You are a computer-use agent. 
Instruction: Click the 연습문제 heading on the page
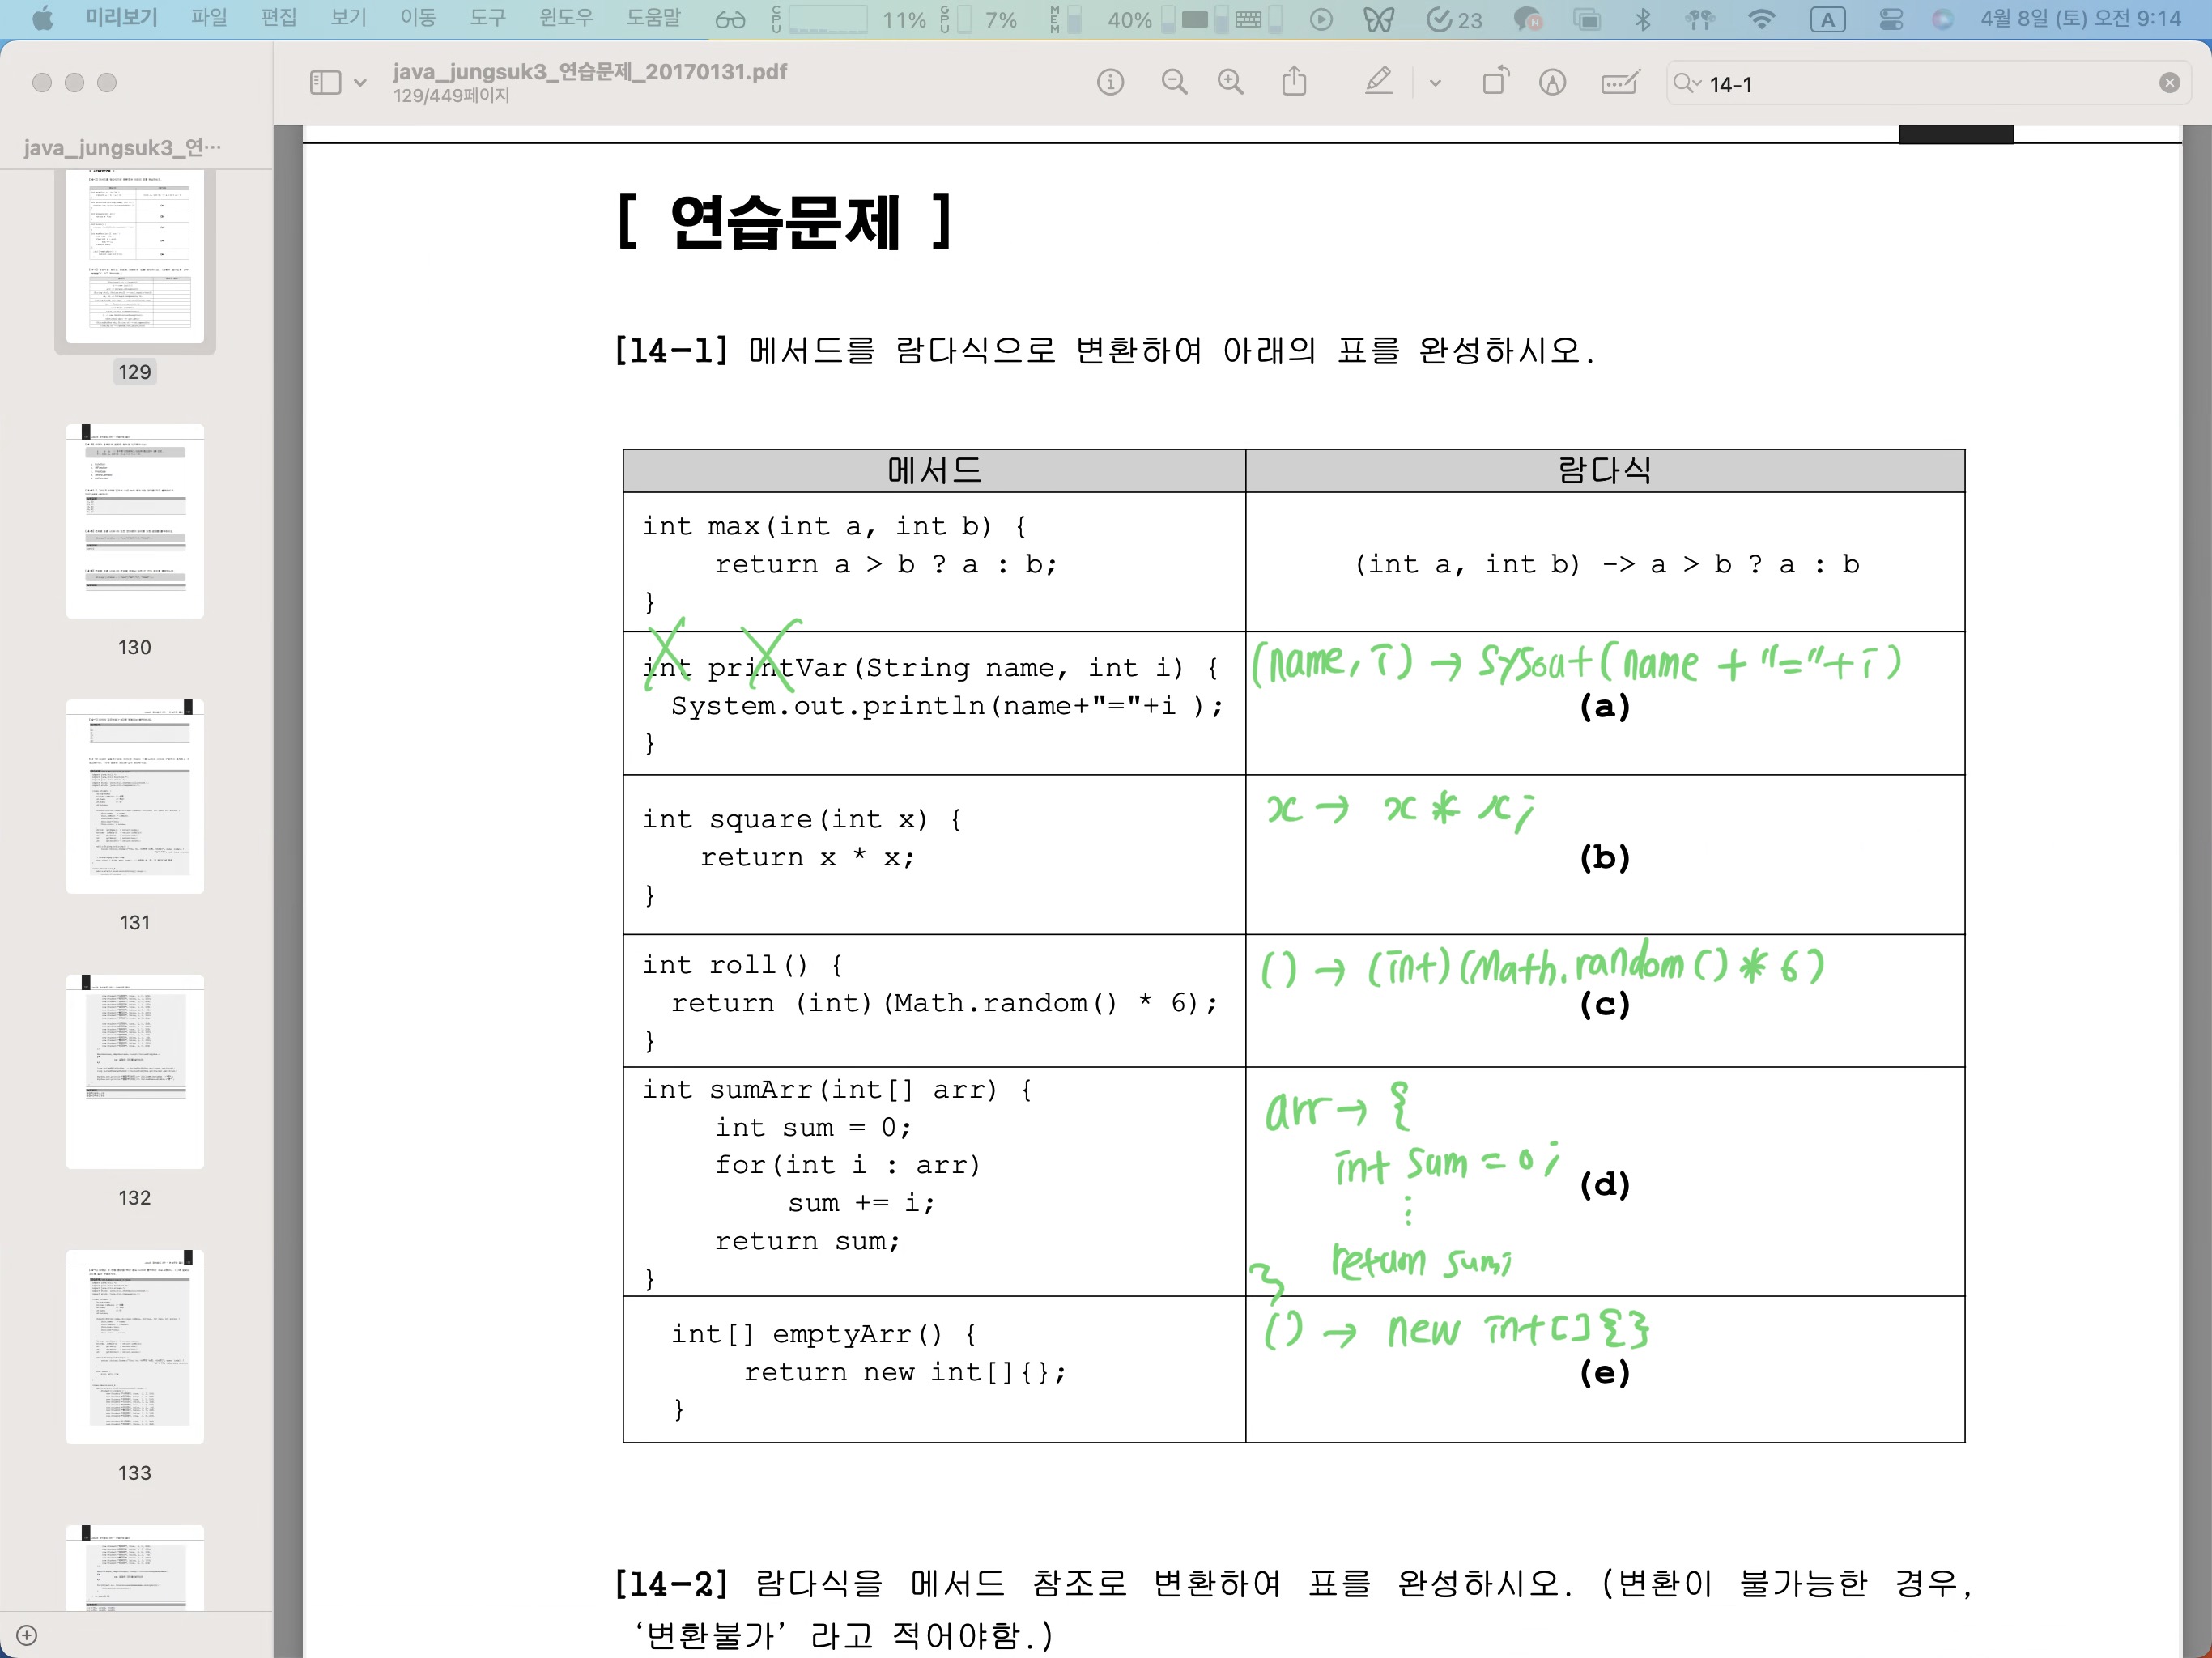click(x=786, y=221)
